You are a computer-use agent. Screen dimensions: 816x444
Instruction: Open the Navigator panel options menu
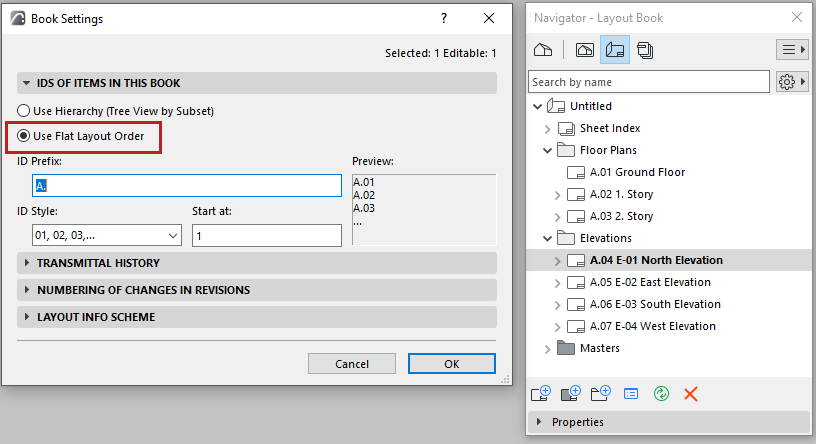791,49
